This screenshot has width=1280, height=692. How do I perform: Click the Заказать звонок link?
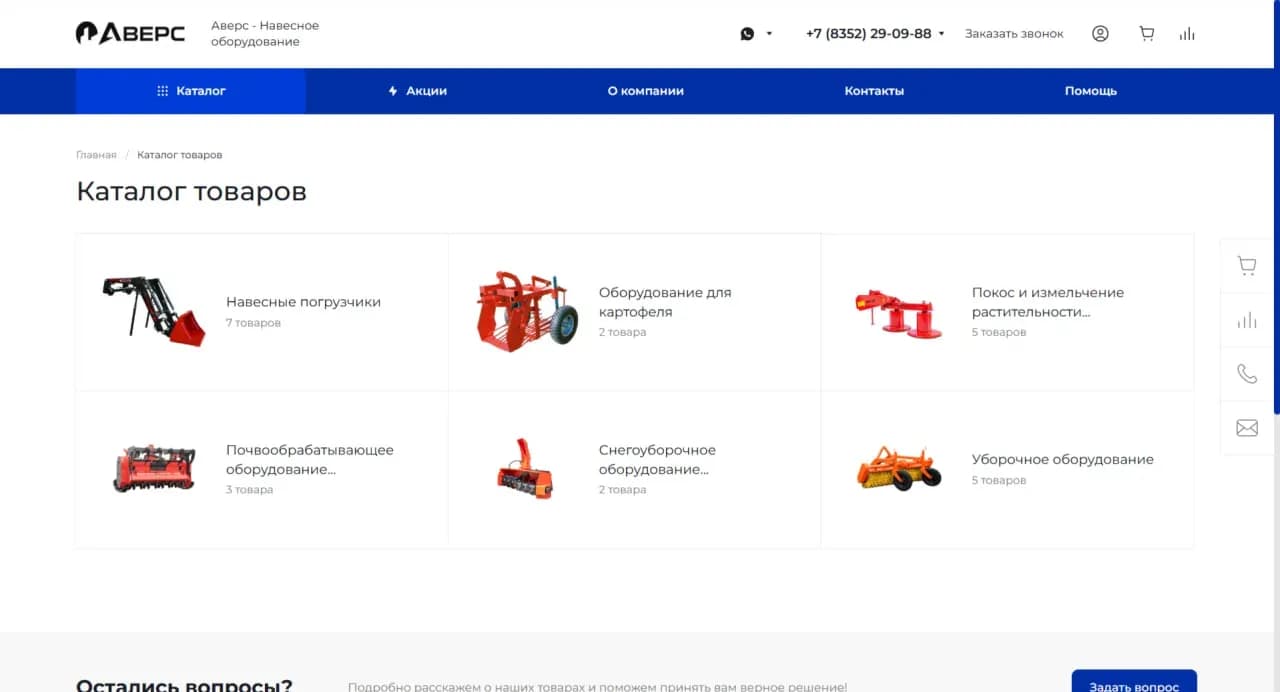point(1014,34)
